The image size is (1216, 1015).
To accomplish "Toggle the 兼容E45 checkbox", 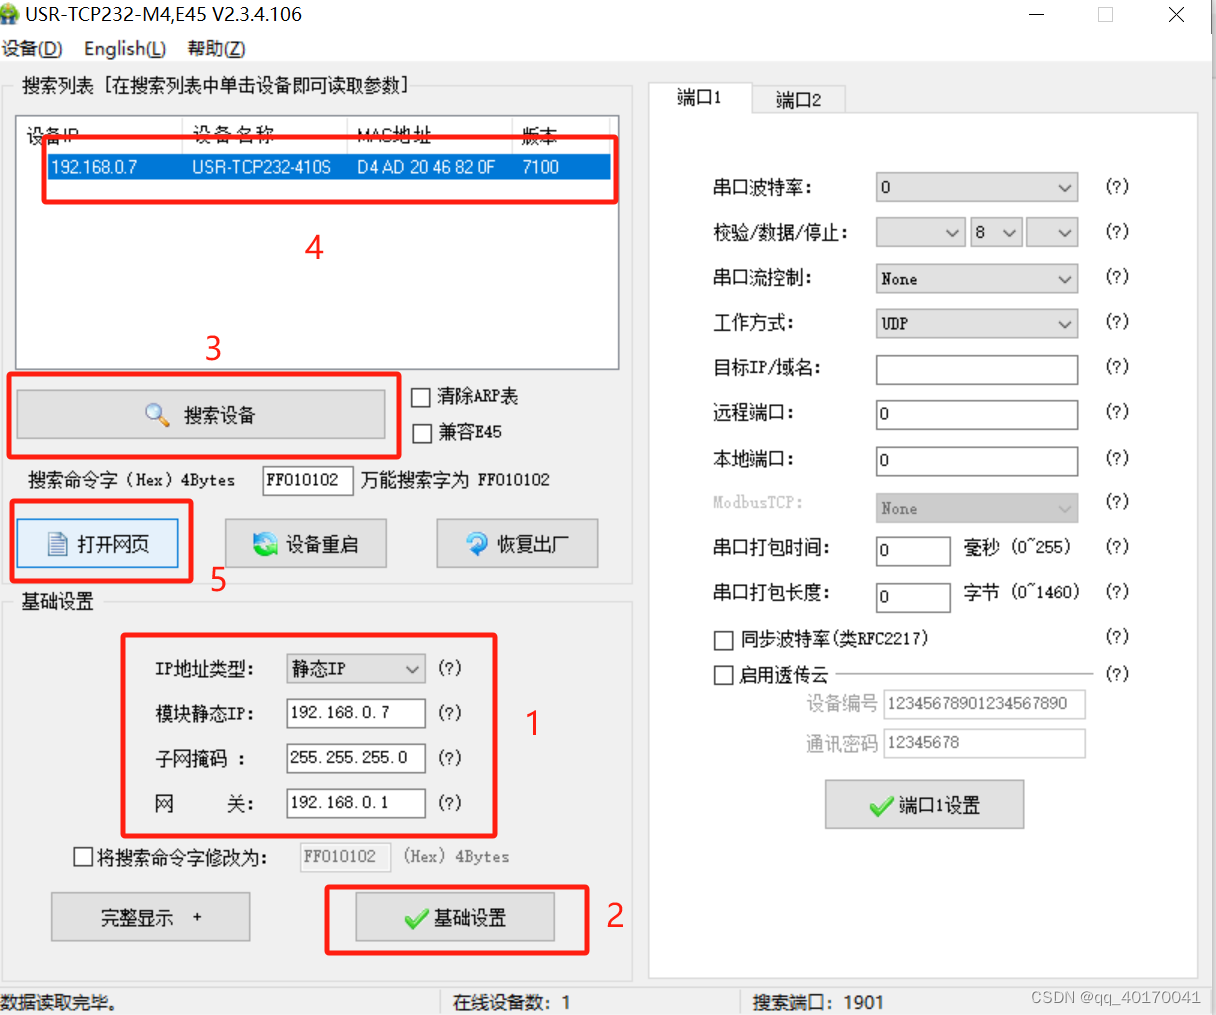I will [422, 433].
